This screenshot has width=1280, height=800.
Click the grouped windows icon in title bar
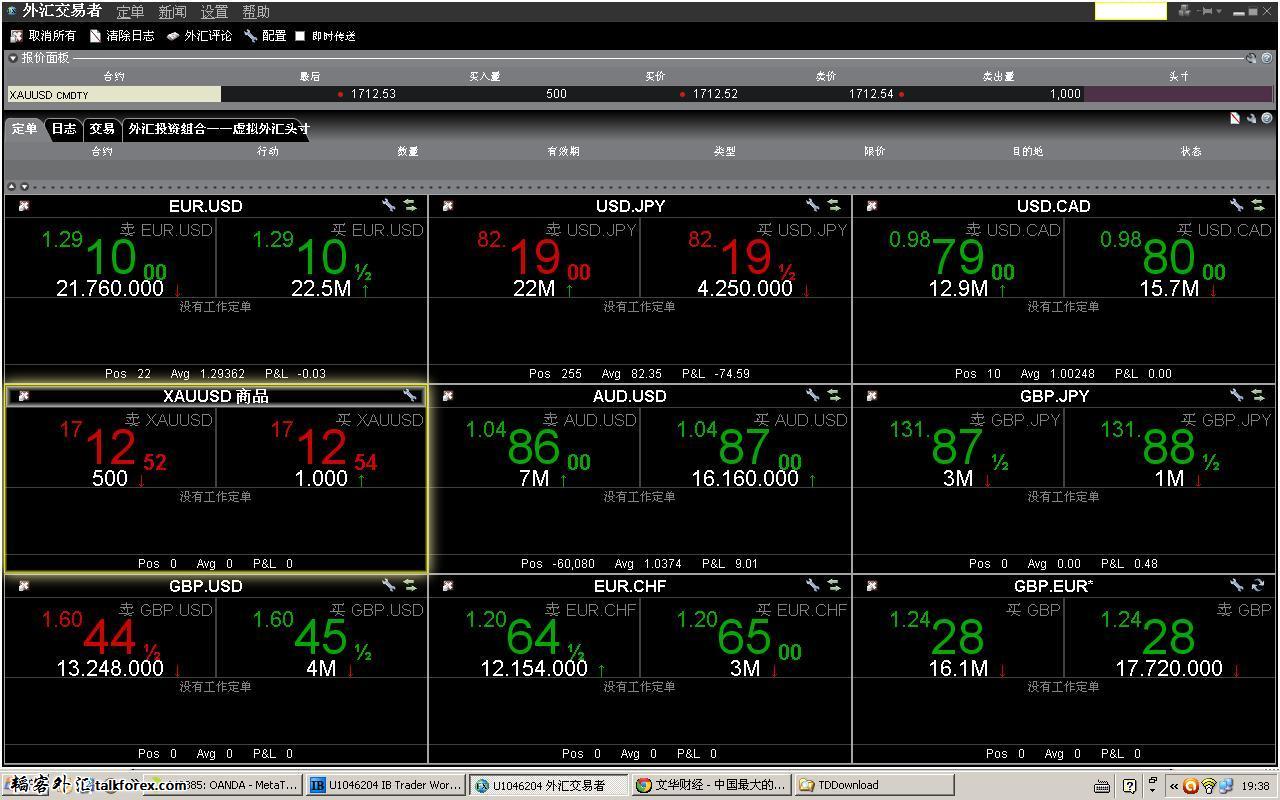1185,11
